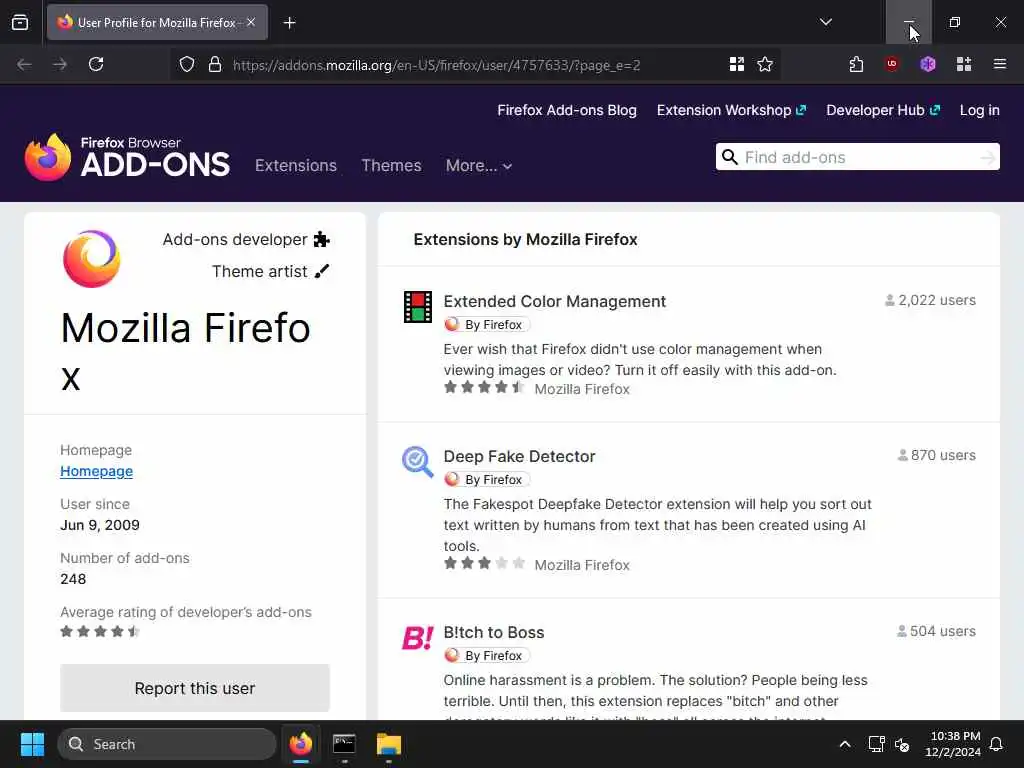Image resolution: width=1024 pixels, height=768 pixels.
Task: Click the Mozilla Firefox profile avatar
Action: pos(91,259)
